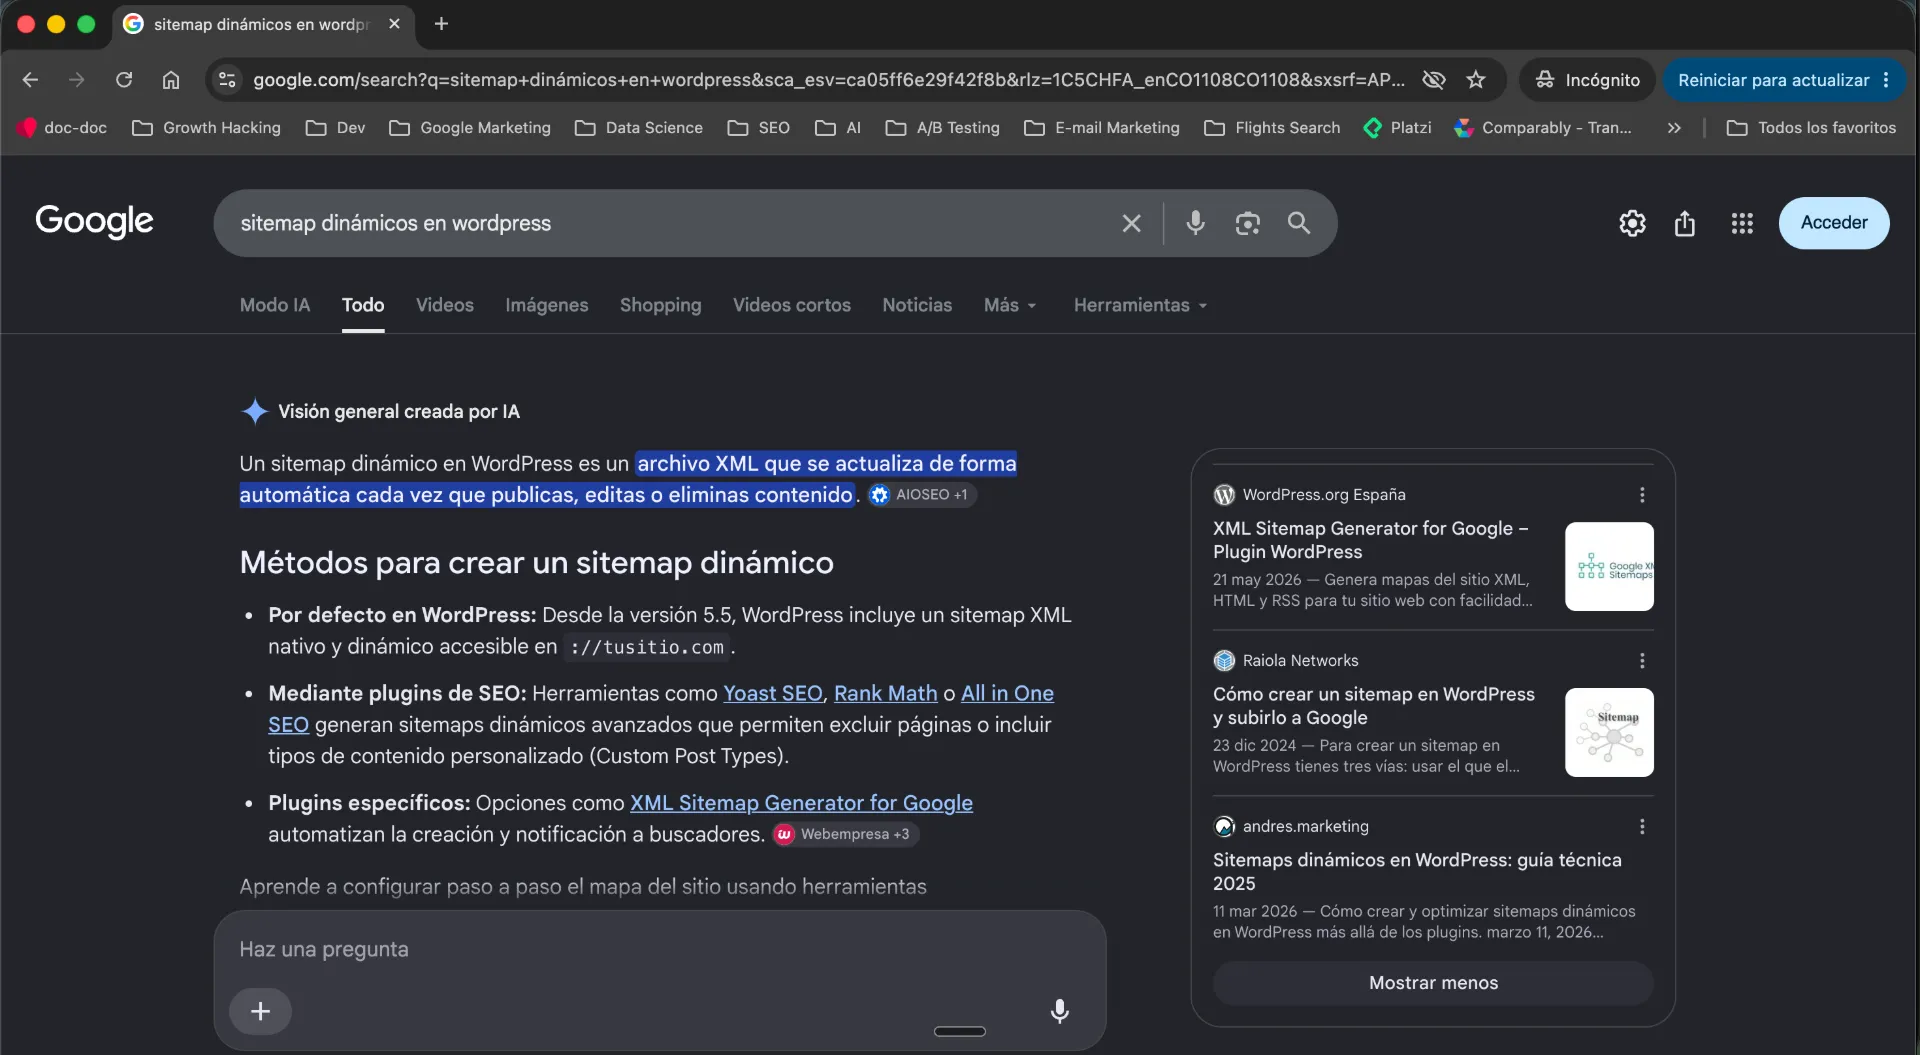This screenshot has height=1055, width=1920.
Task: Open Google Lens image search icon
Action: click(x=1247, y=223)
